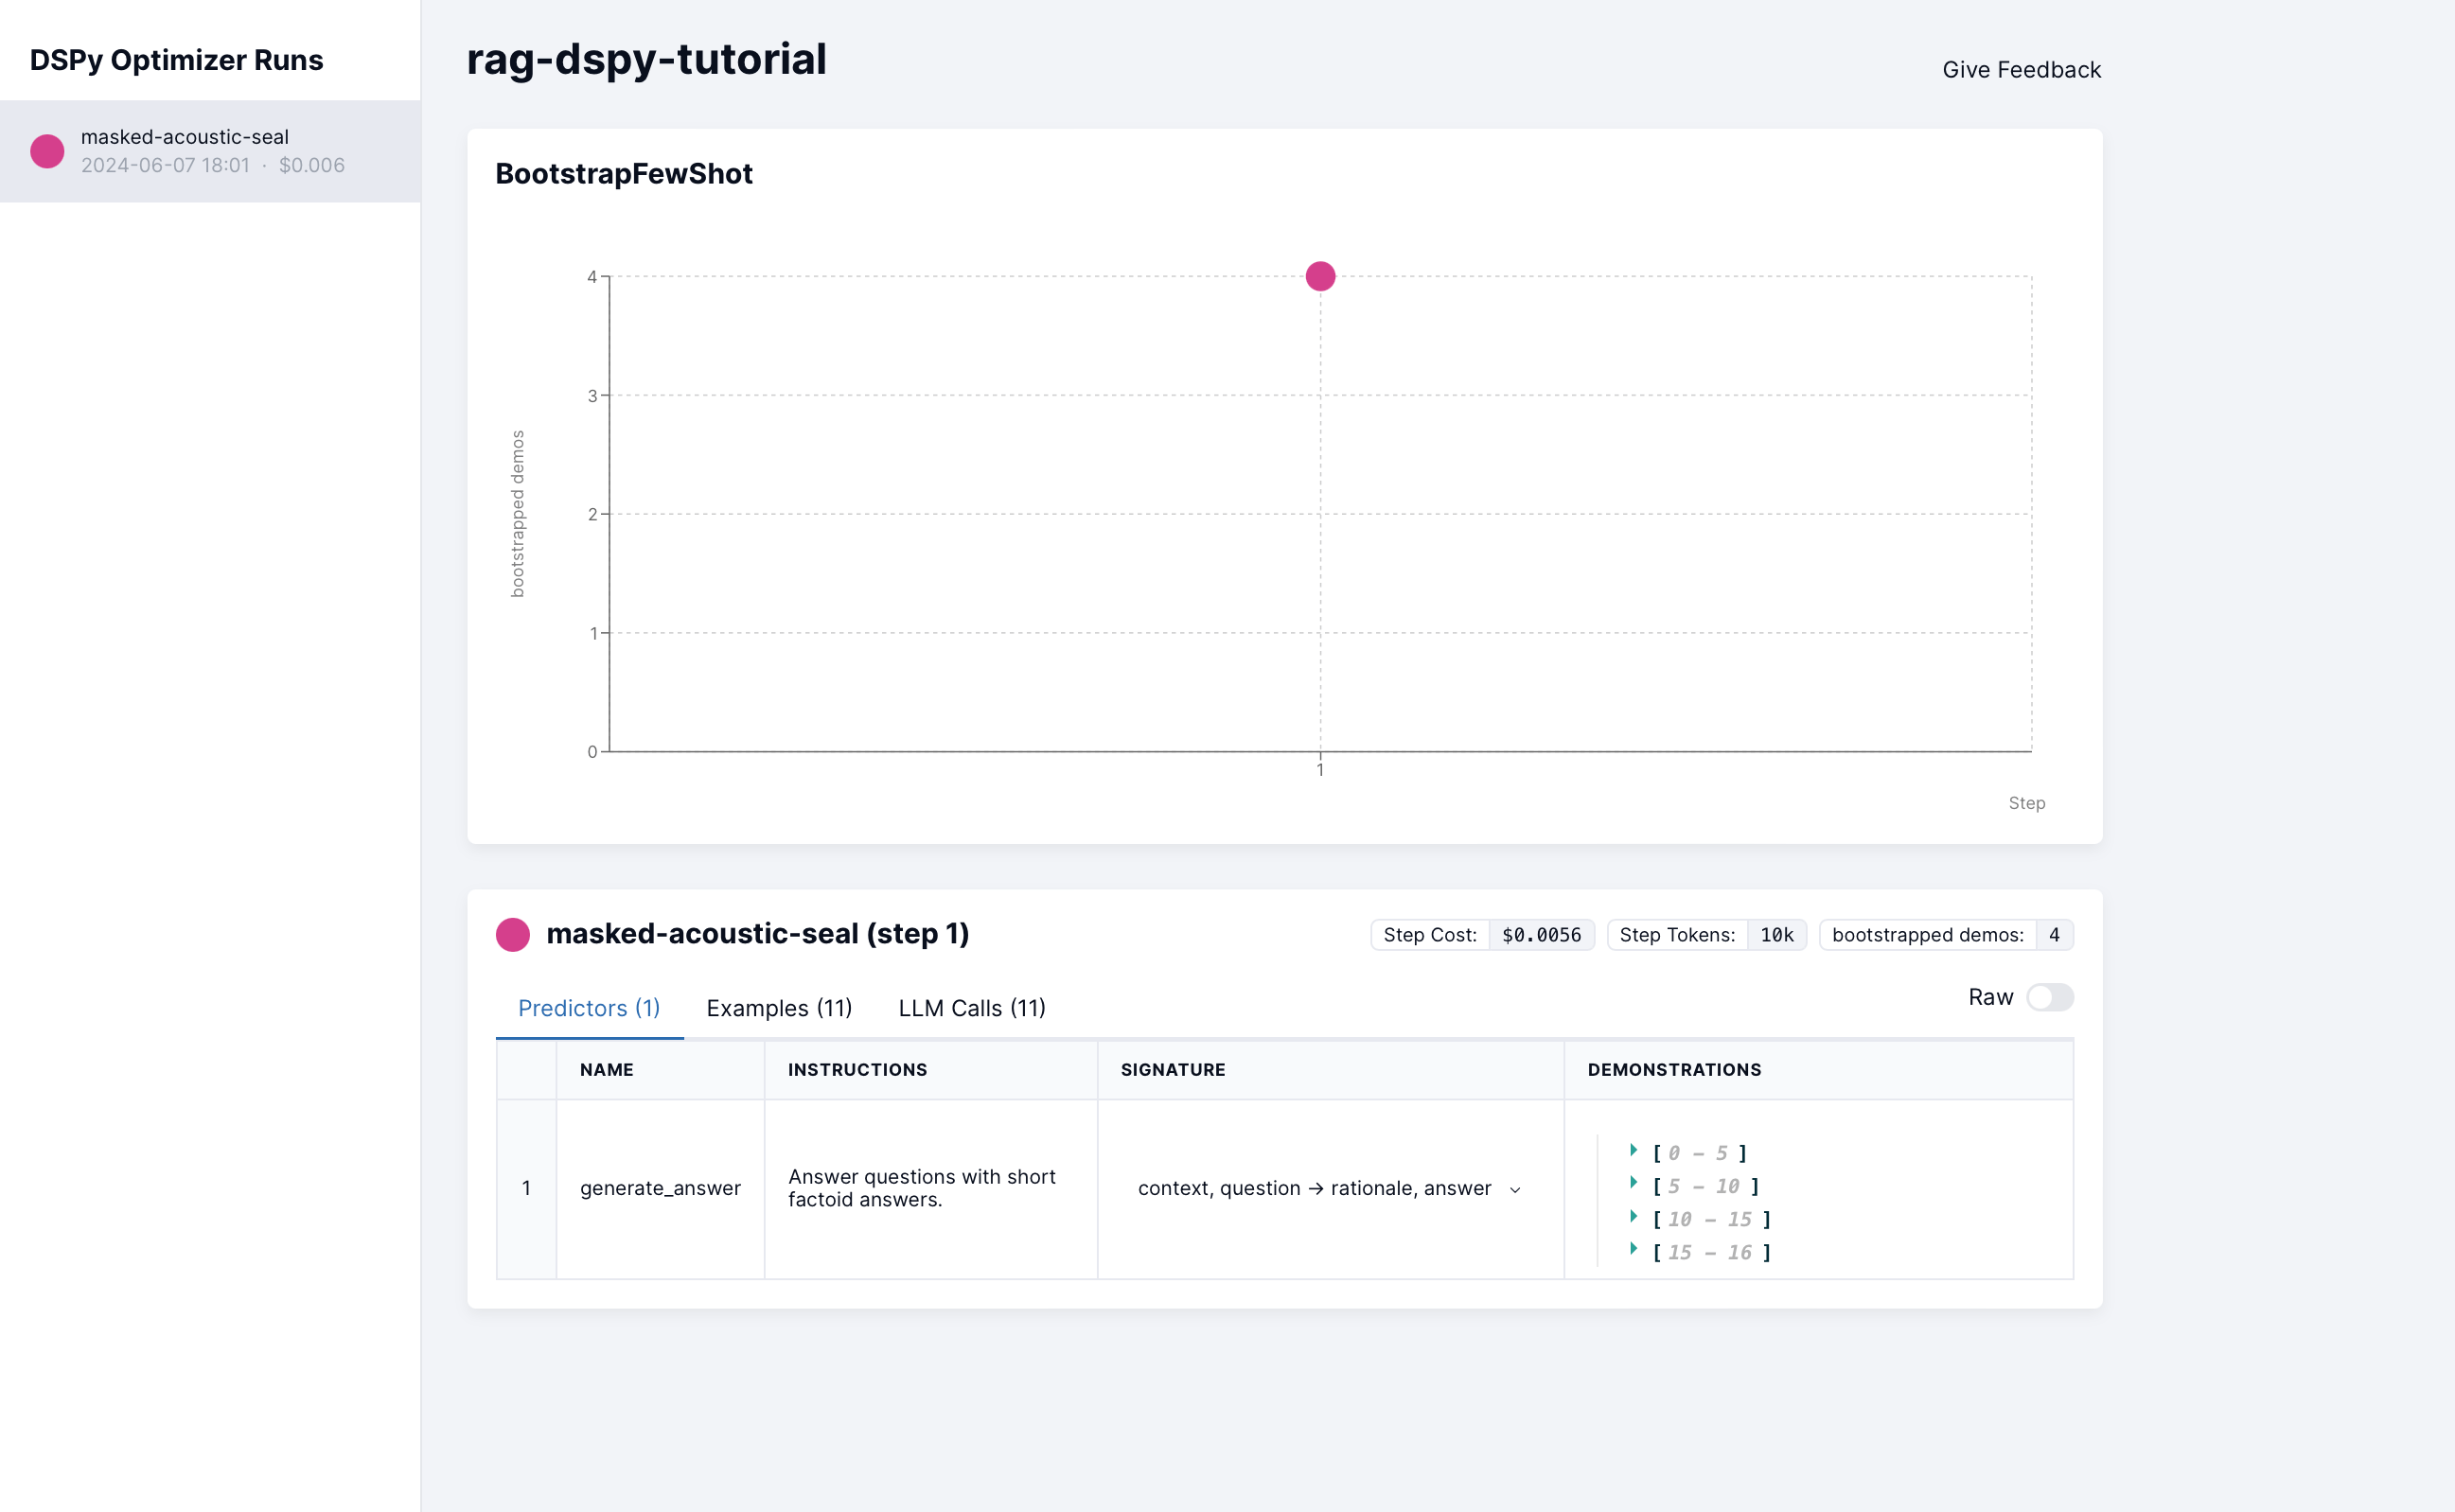Expand the signature dropdown chevron
The width and height of the screenshot is (2455, 1512).
(1515, 1189)
